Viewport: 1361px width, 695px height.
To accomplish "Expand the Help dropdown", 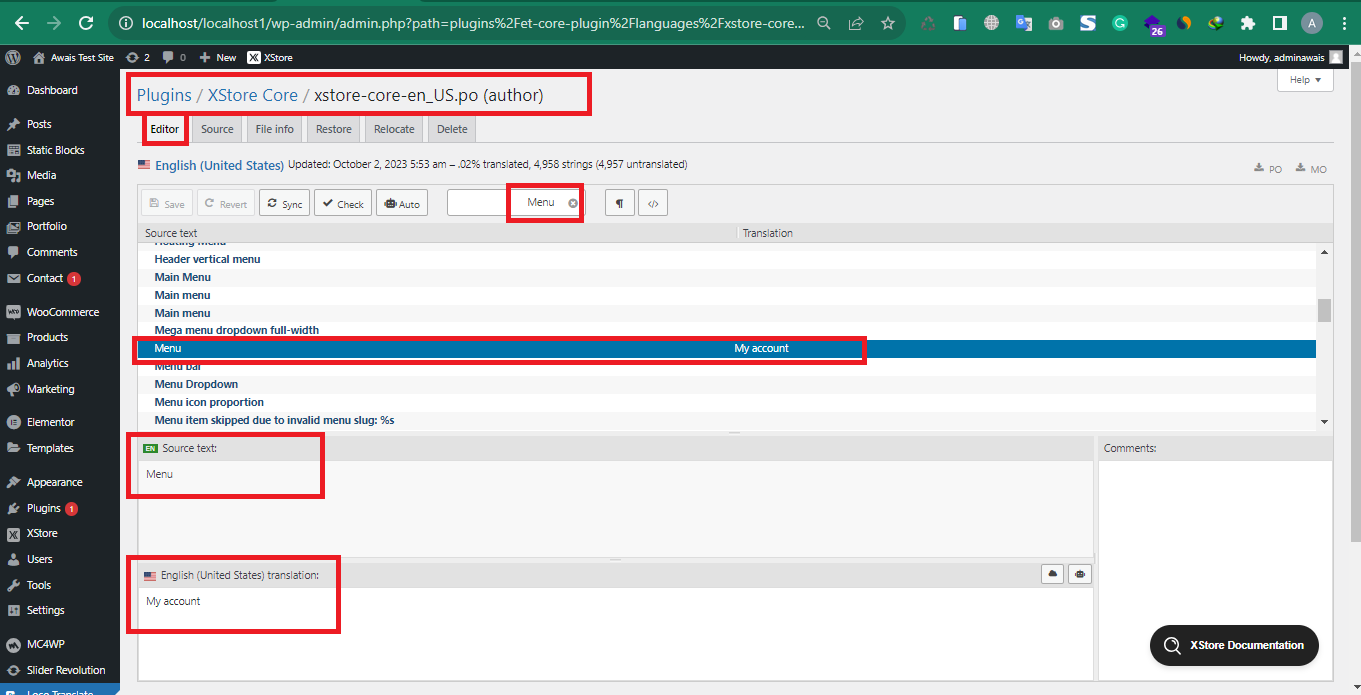I will pos(1305,80).
